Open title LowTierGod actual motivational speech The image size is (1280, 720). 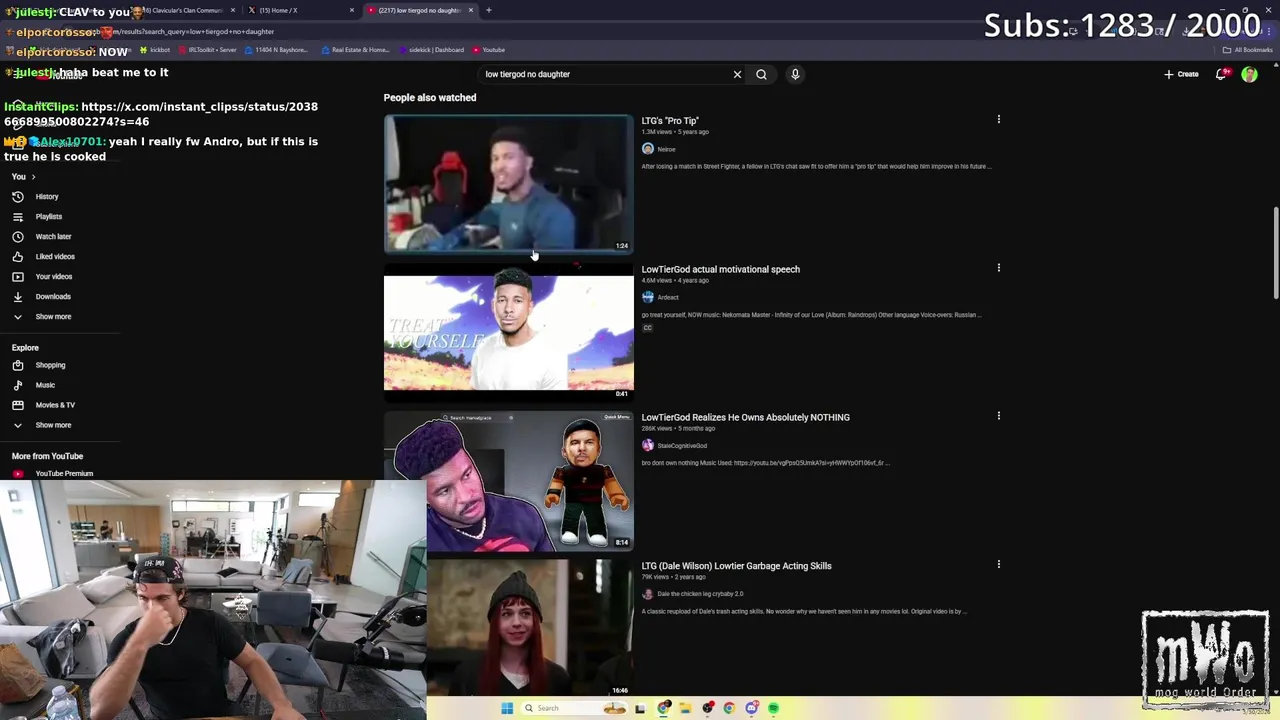click(720, 269)
